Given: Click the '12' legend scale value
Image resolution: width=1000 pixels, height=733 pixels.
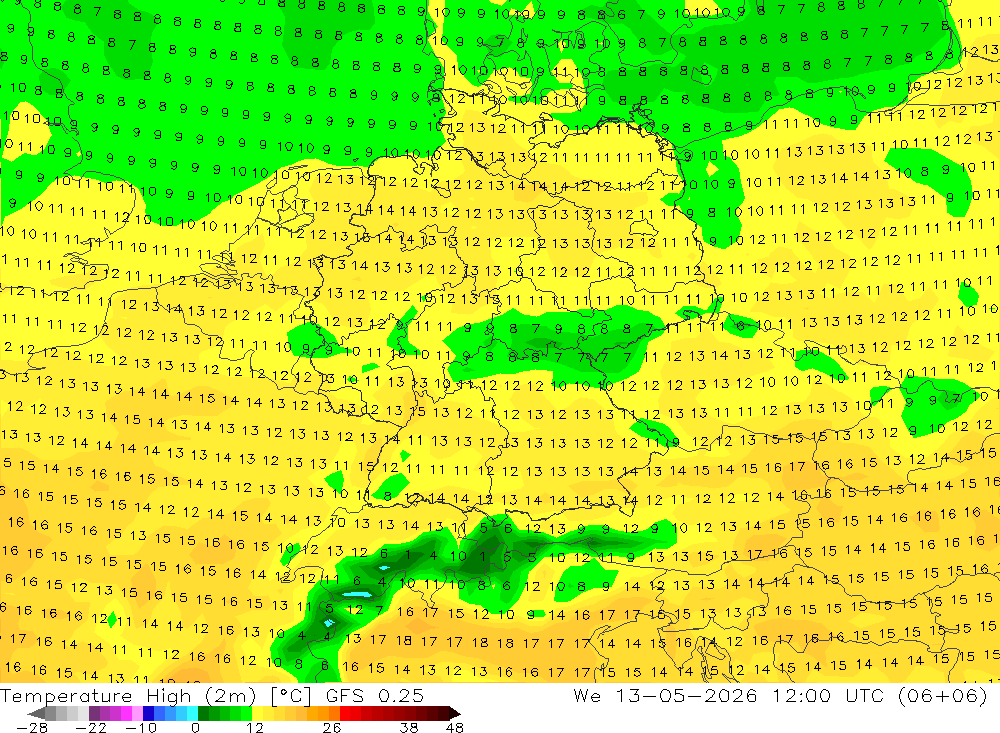Looking at the screenshot, I should 255,727.
